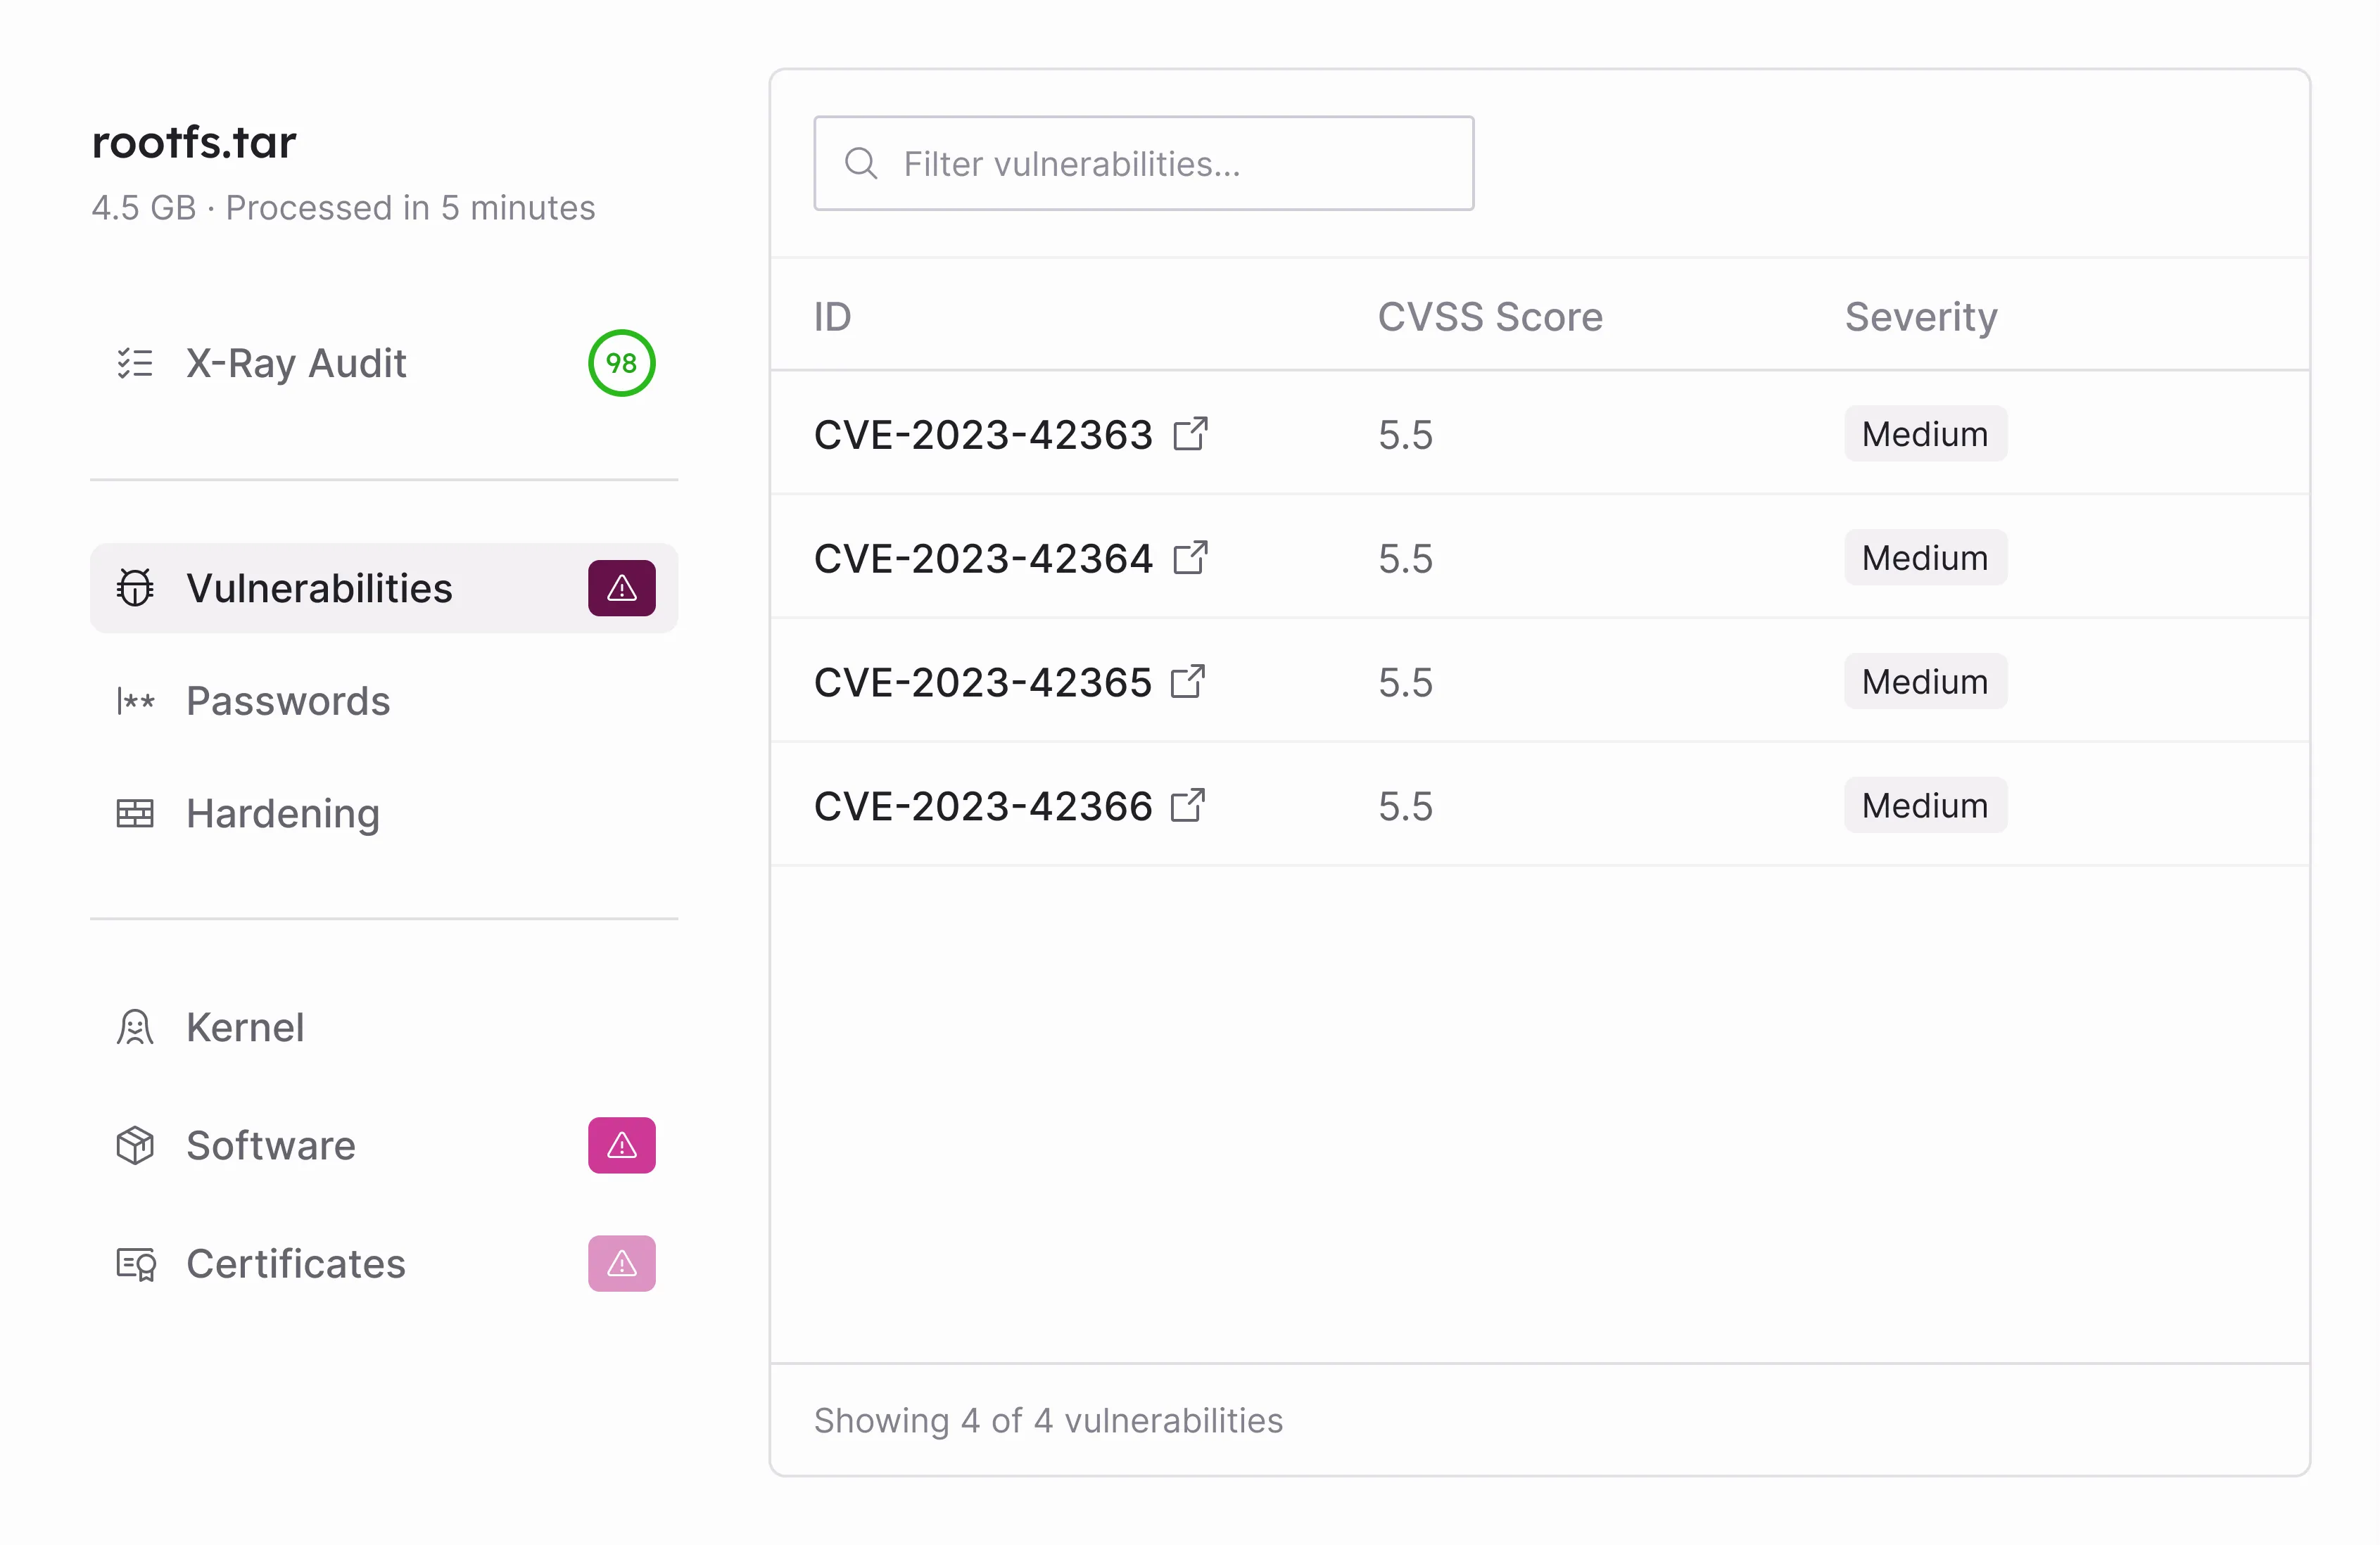Click the Kernel penguin icon

coord(135,1028)
